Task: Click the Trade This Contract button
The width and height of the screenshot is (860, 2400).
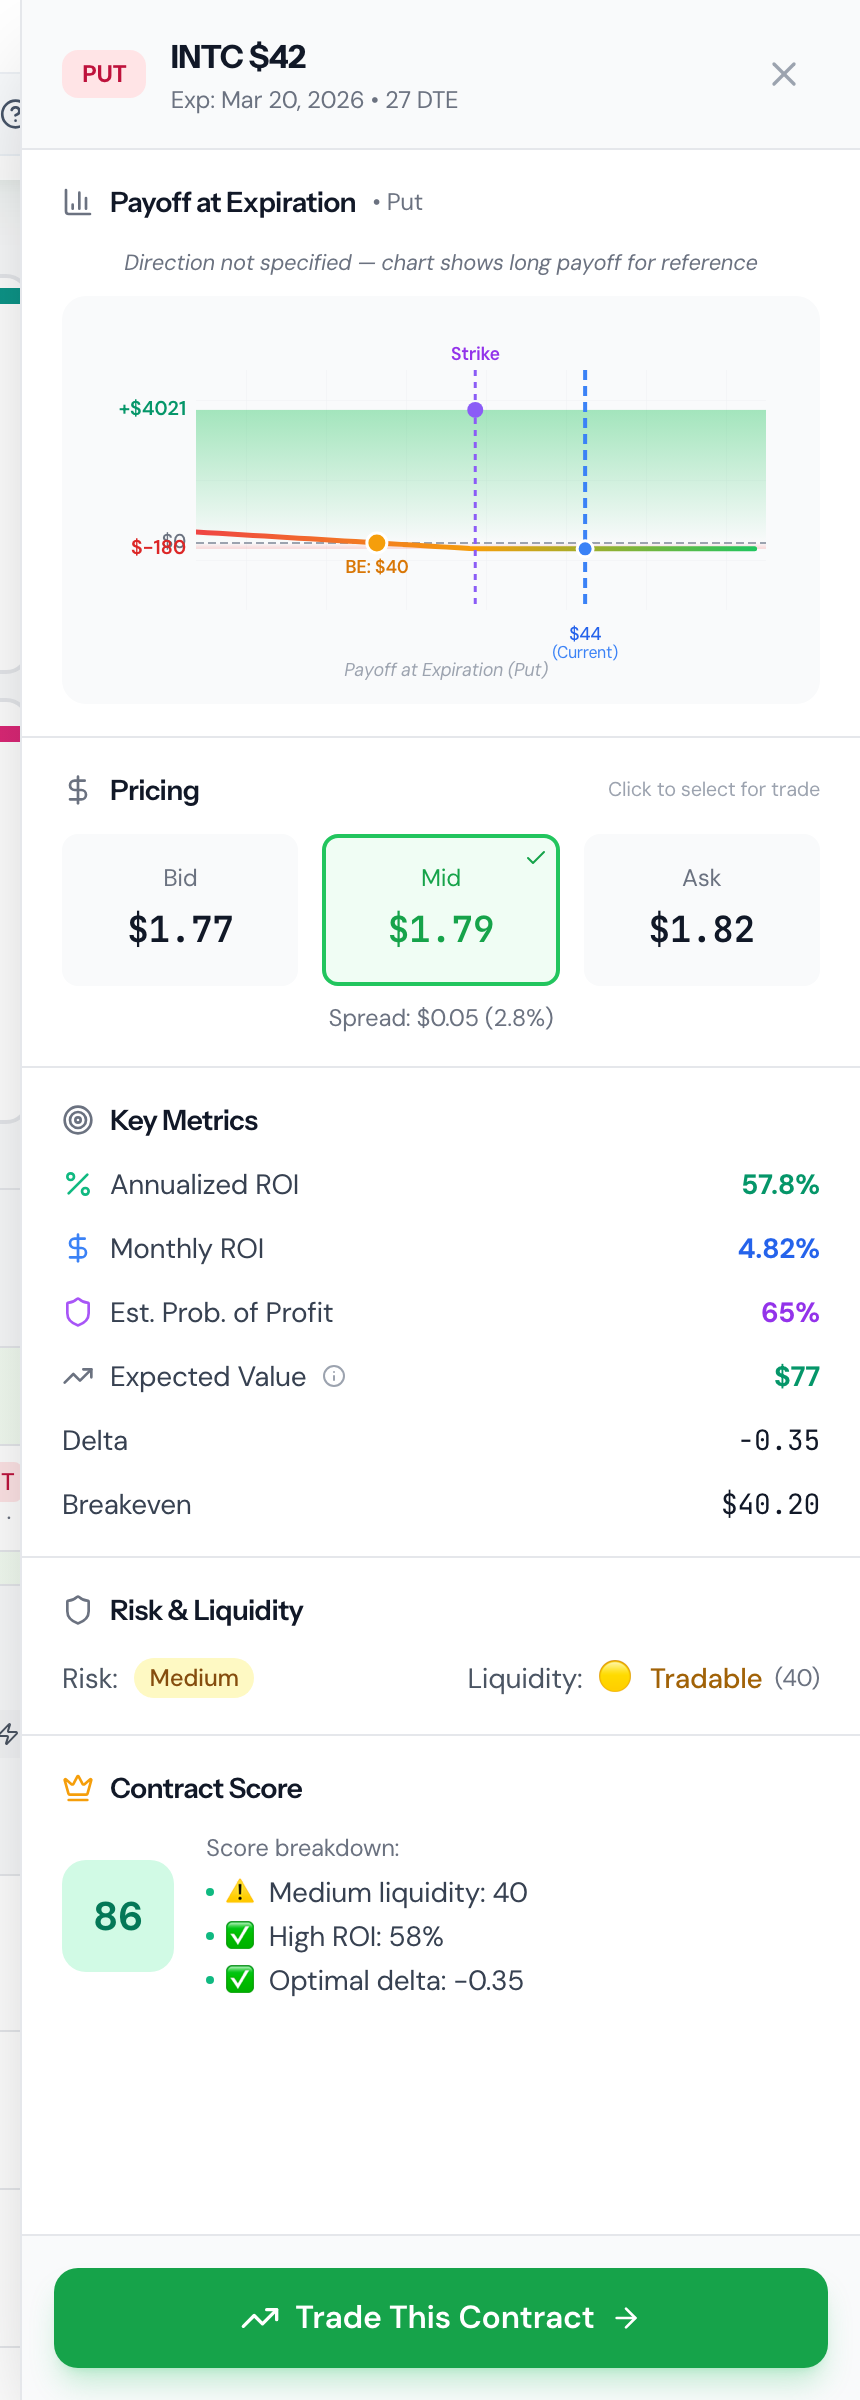Action: 441,2318
